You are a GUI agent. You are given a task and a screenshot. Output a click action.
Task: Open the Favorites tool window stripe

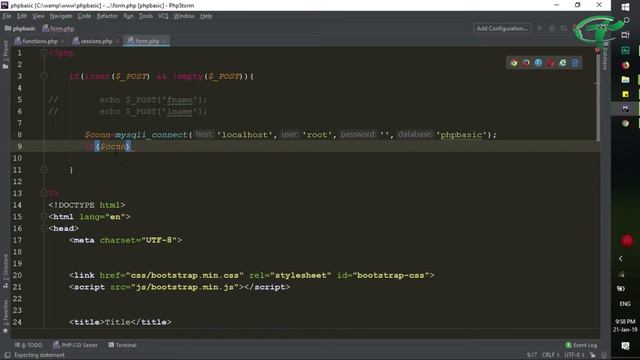[5, 316]
